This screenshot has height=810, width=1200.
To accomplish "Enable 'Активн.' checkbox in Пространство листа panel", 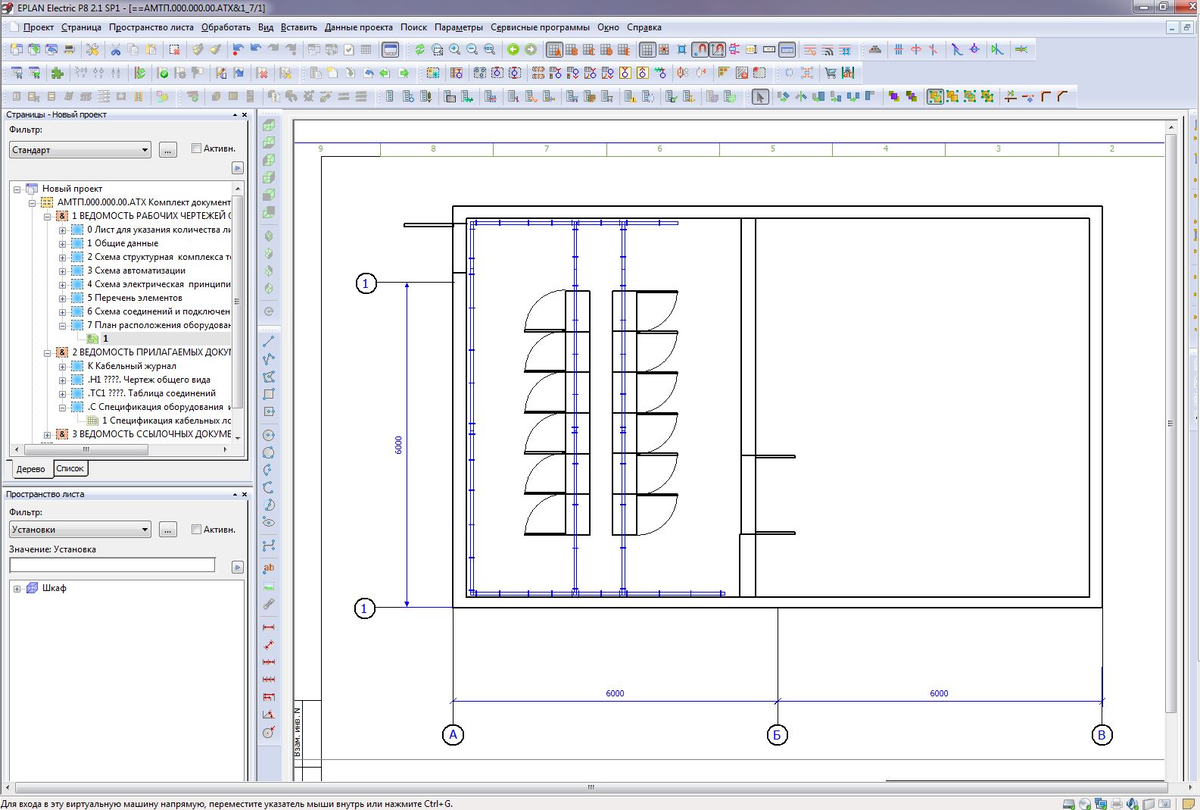I will [196, 529].
